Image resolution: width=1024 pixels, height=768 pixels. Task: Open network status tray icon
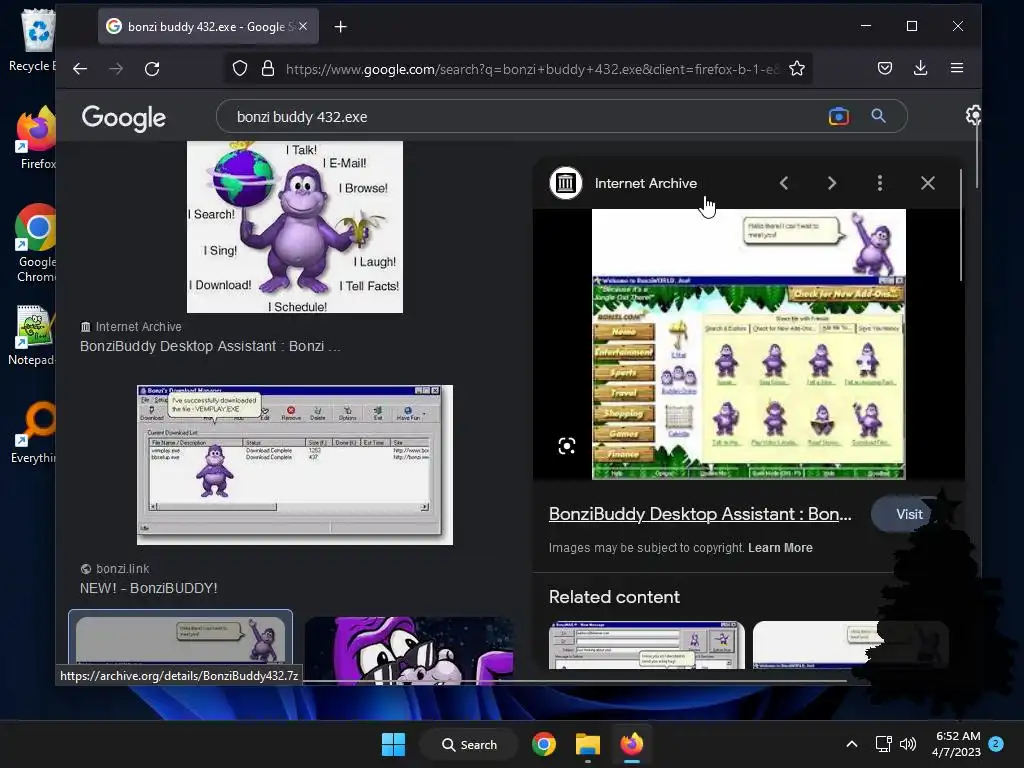coord(884,744)
